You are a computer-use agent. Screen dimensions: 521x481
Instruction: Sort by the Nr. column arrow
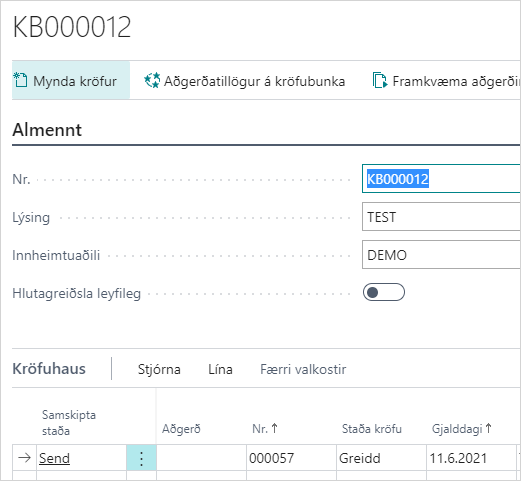coord(274,428)
